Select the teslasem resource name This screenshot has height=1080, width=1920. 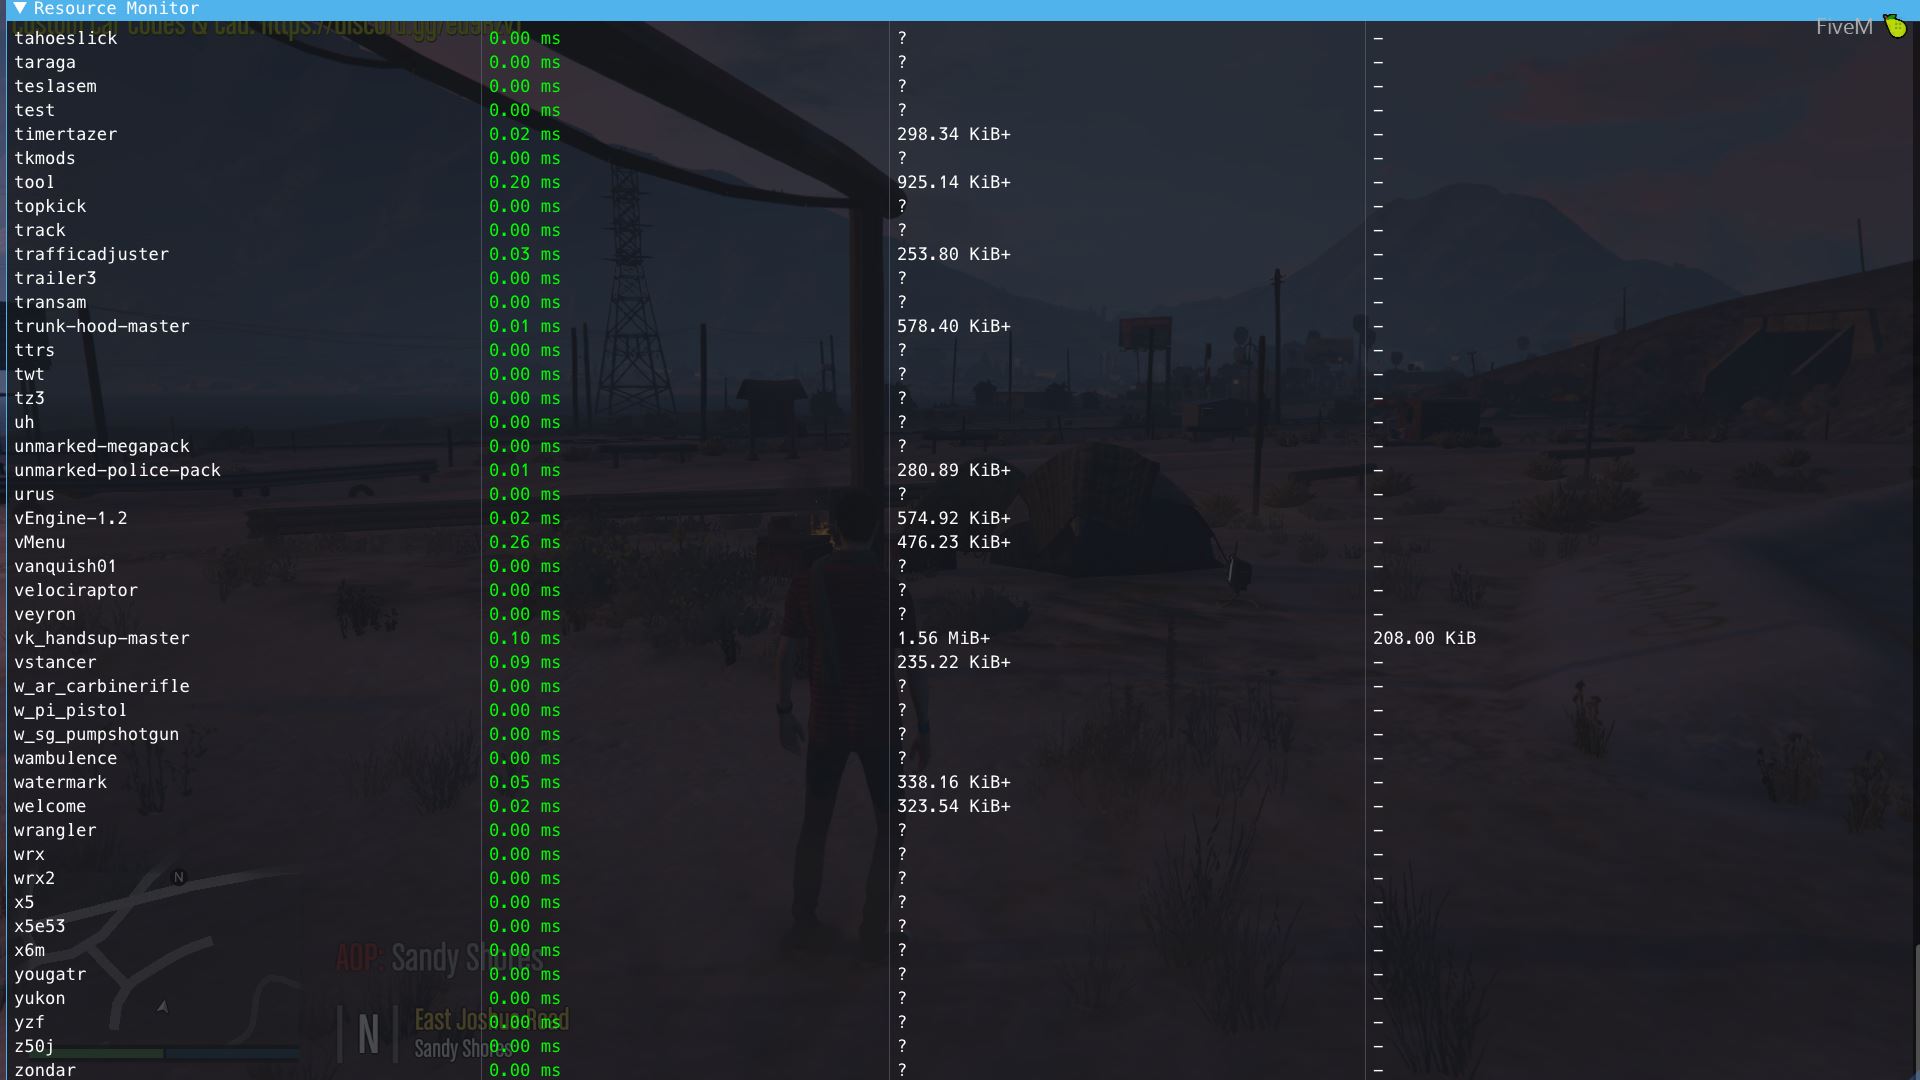click(x=55, y=86)
